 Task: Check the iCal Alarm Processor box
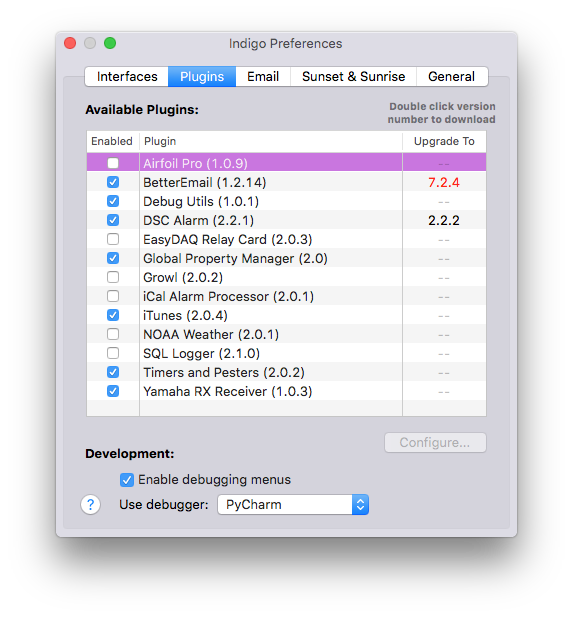[x=113, y=296]
